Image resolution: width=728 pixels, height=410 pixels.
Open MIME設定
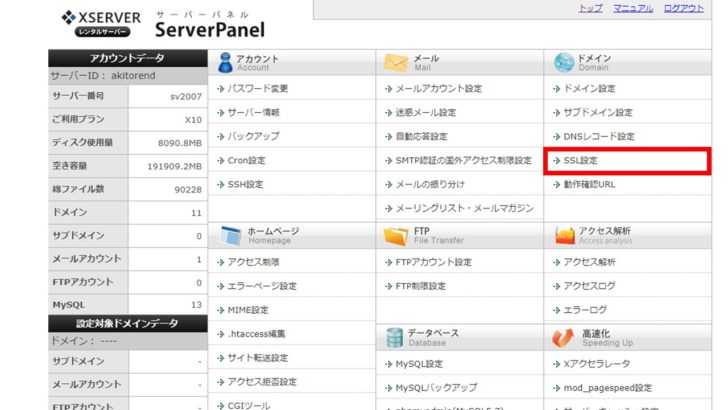pos(248,310)
